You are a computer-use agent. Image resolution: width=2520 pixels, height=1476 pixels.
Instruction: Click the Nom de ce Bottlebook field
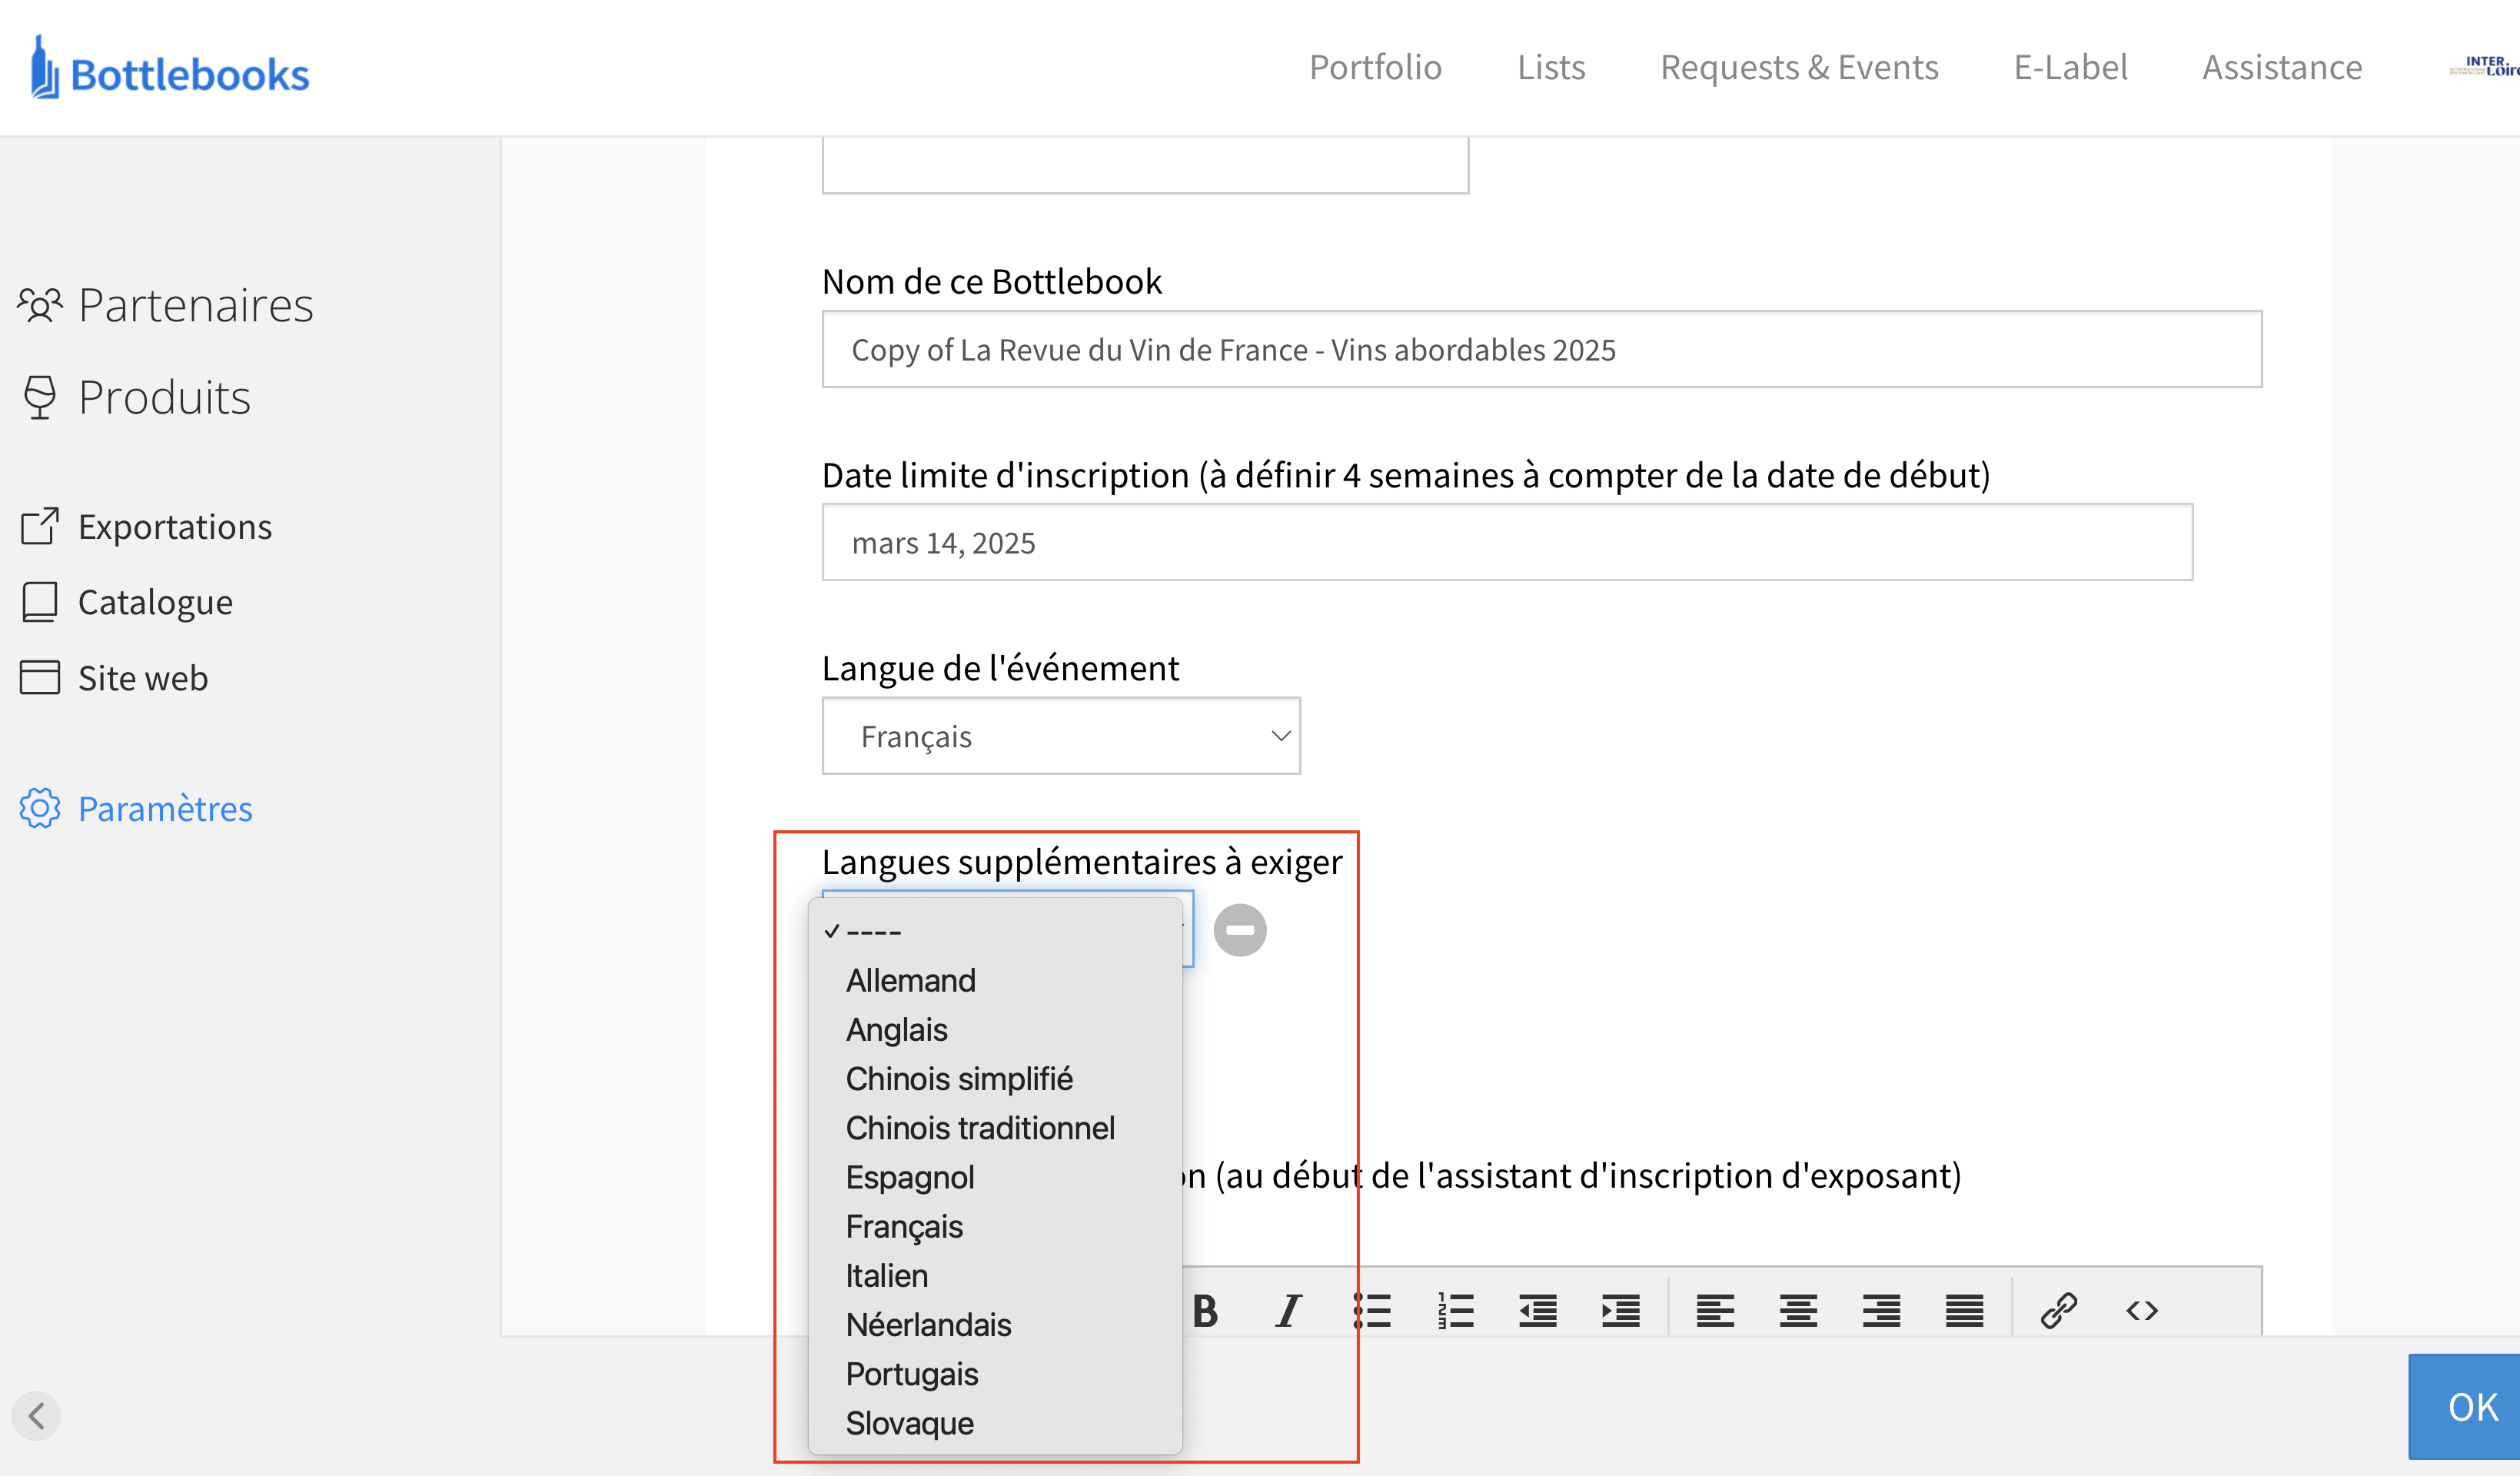[1540, 350]
